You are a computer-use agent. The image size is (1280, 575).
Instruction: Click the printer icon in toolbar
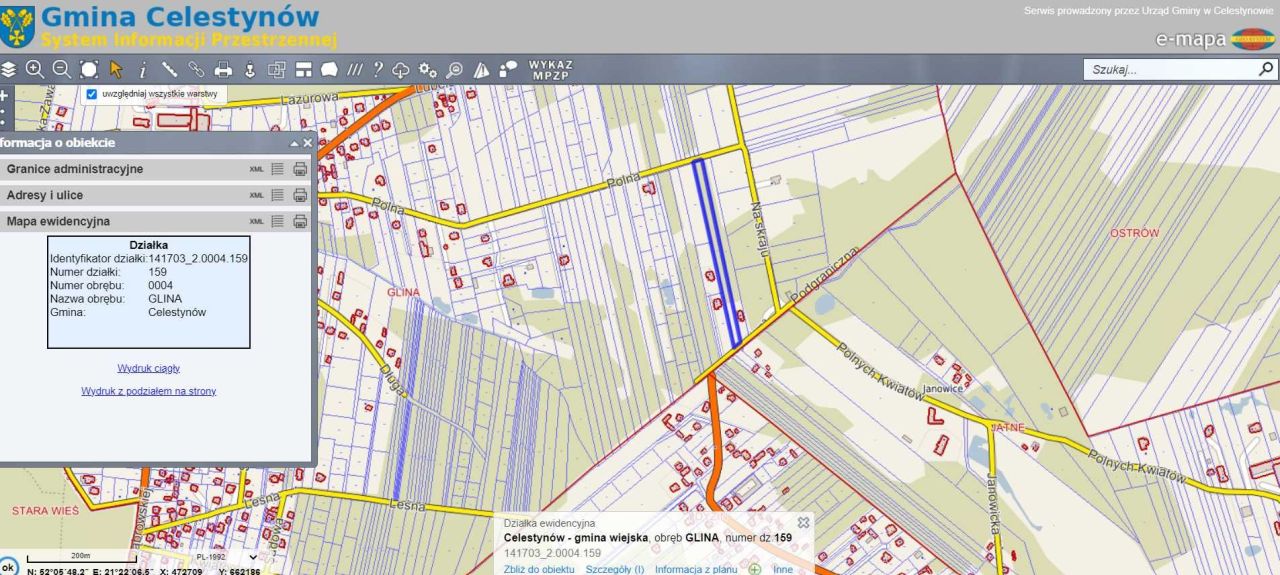coord(223,70)
